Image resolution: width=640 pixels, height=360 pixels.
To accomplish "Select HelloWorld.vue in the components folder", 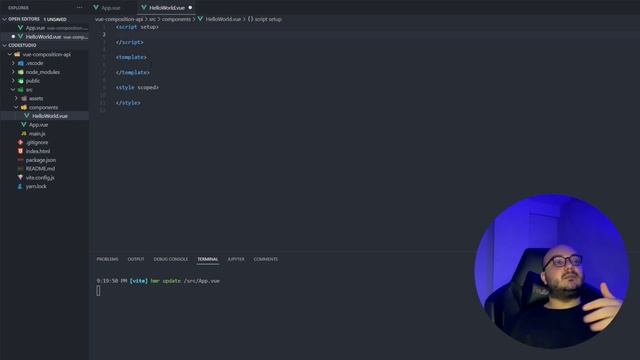I will coord(50,116).
